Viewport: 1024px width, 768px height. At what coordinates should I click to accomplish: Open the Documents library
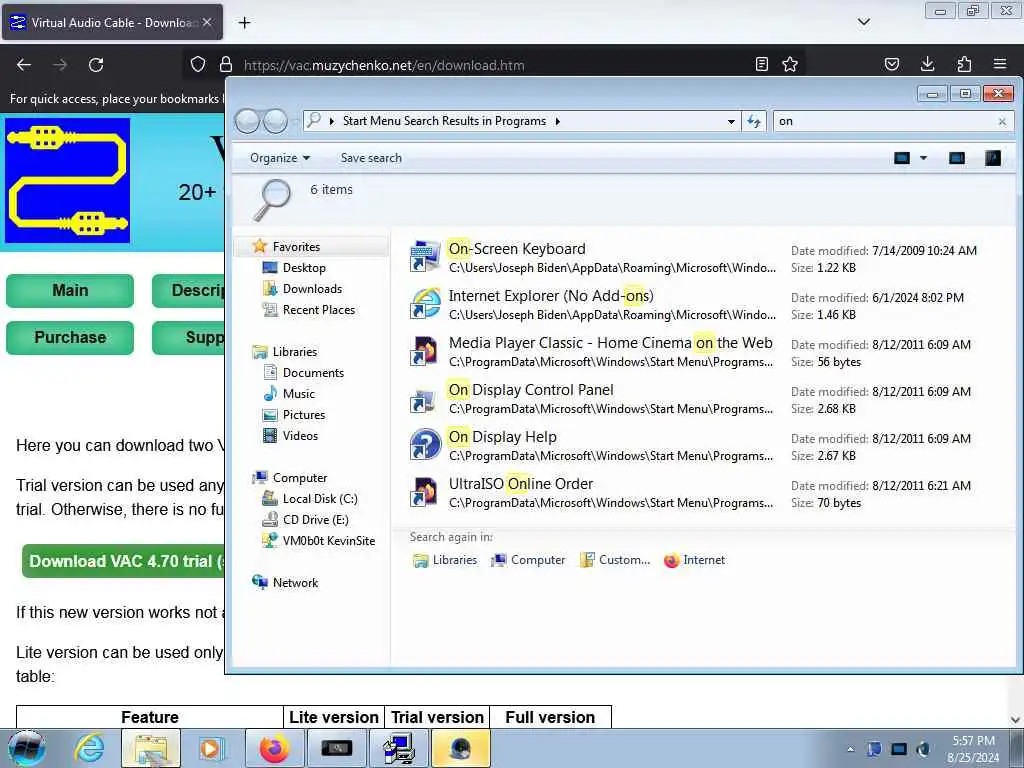(313, 373)
